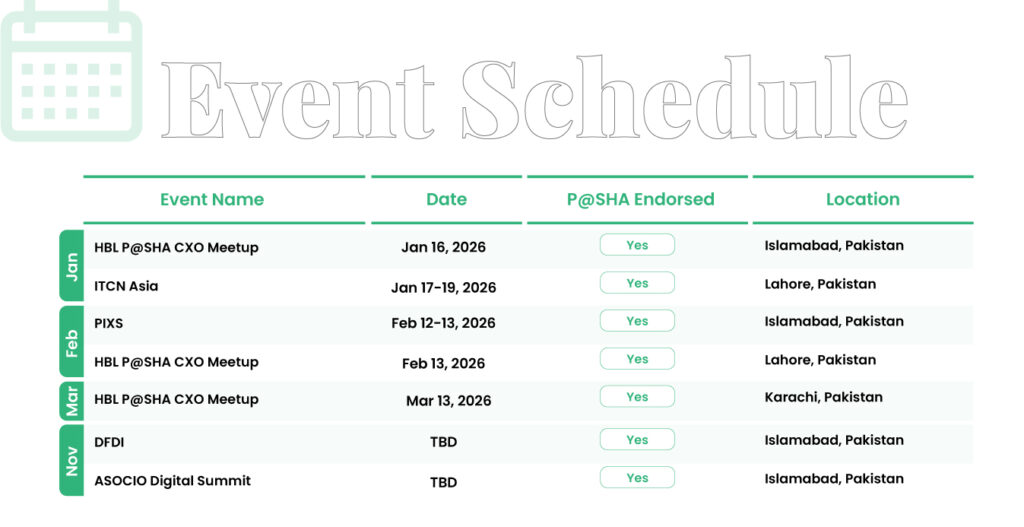
Task: Open the PIXS event name
Action: click(109, 323)
